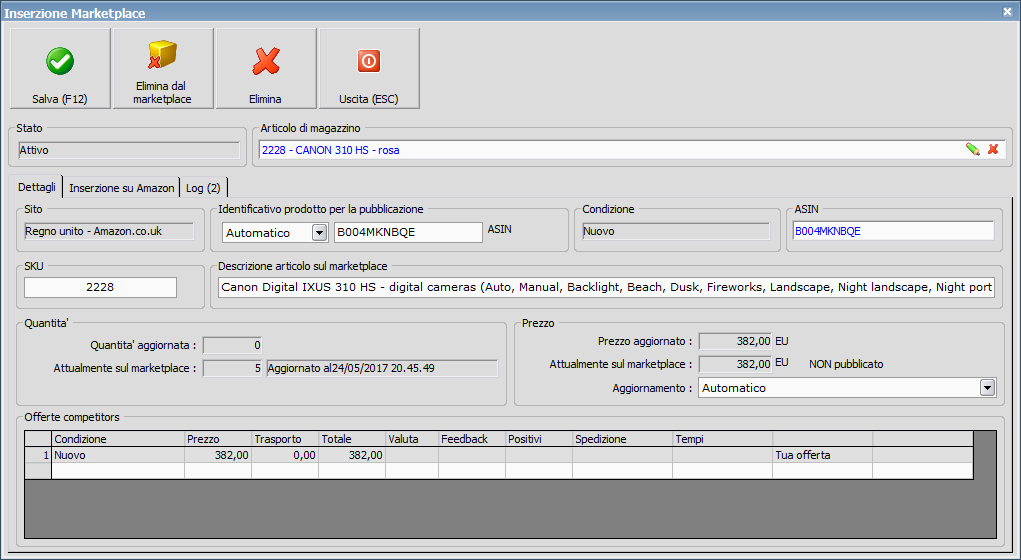Click the Feedback column header
Viewport: 1021px width, 560px height.
[x=471, y=439]
